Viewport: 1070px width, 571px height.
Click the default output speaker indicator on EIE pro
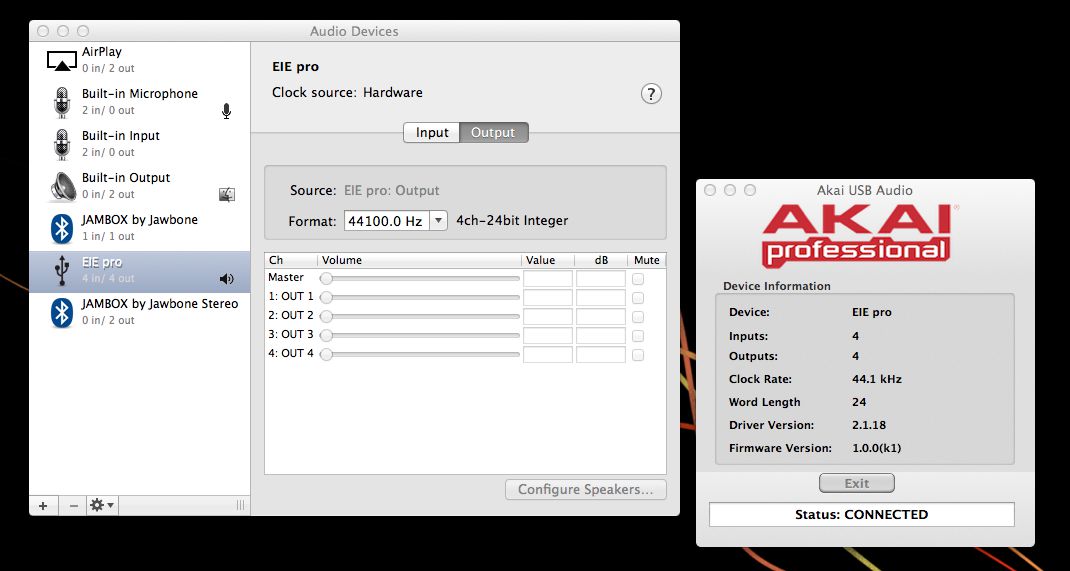point(227,279)
